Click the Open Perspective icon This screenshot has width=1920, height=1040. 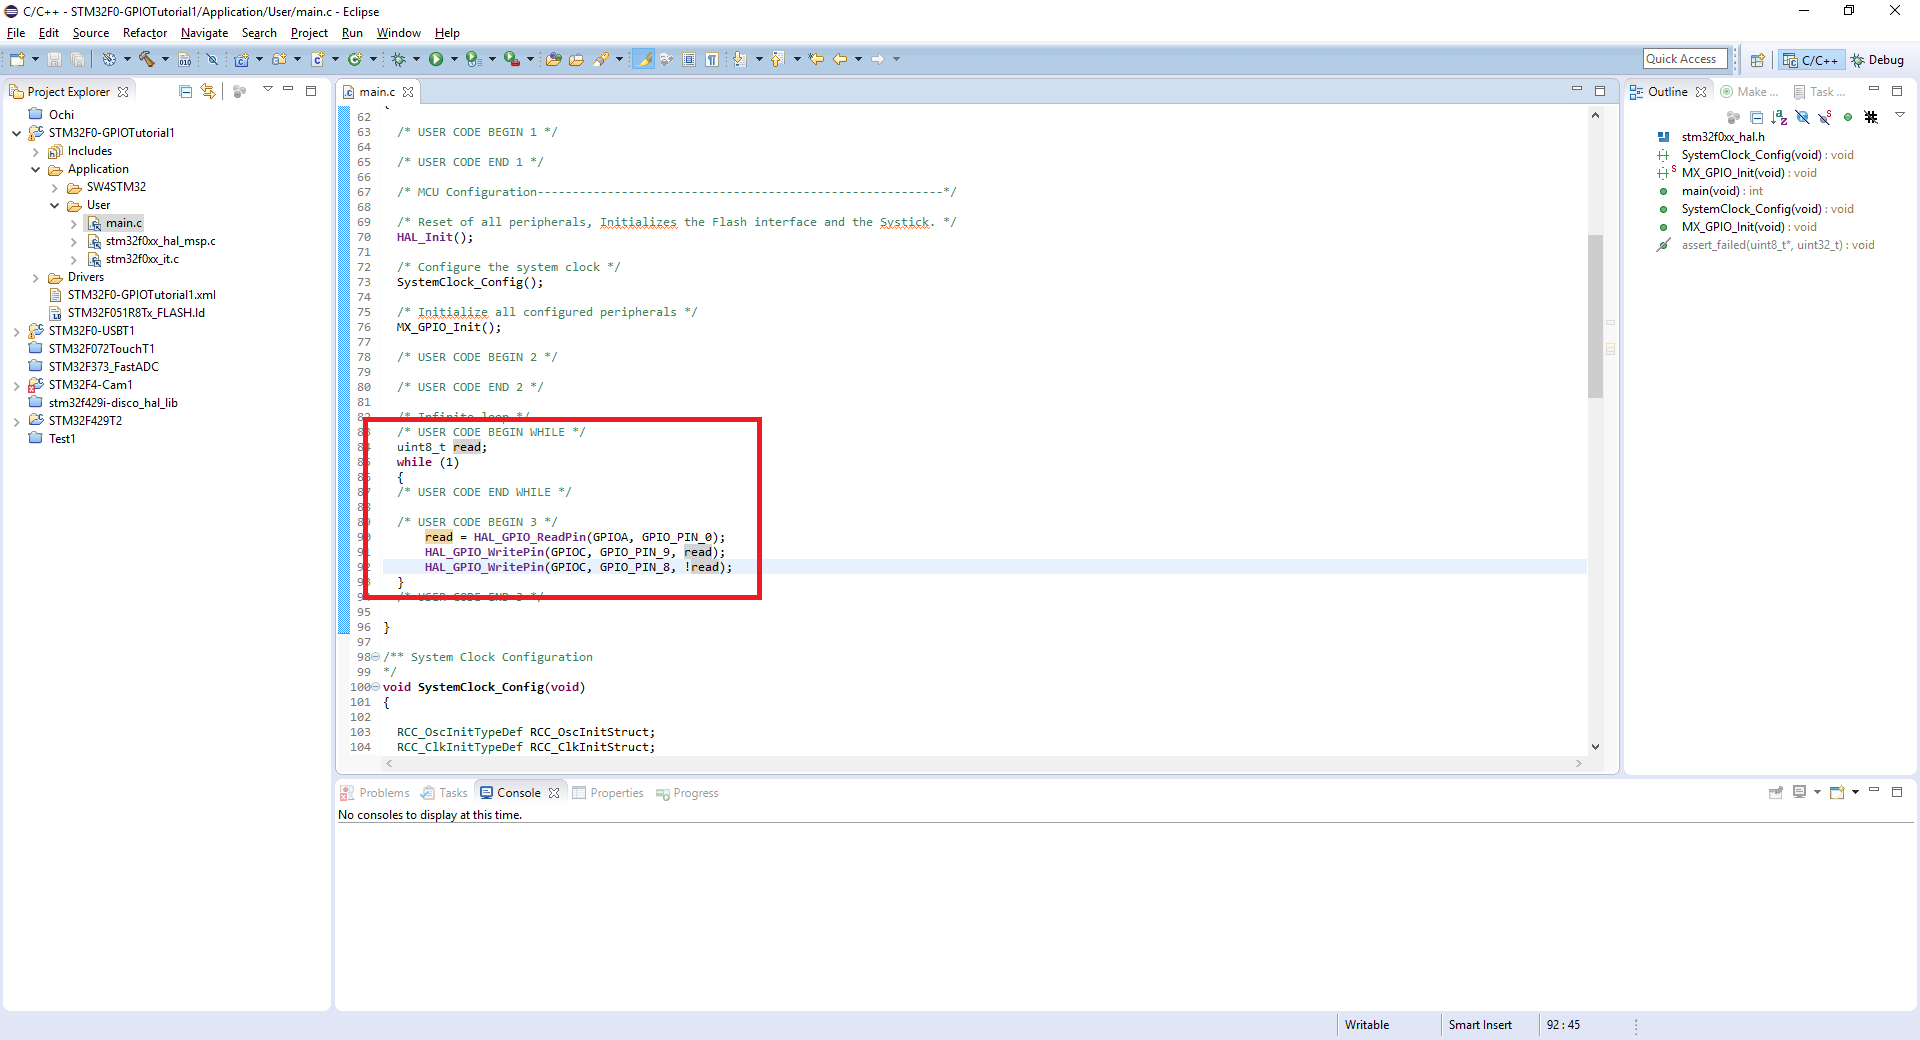tap(1757, 61)
